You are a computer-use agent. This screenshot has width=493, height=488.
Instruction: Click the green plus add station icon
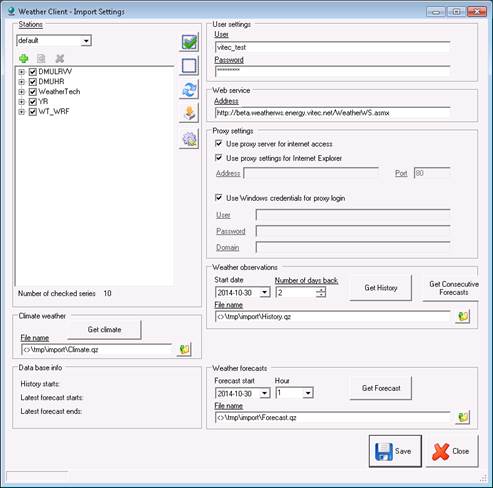click(24, 59)
